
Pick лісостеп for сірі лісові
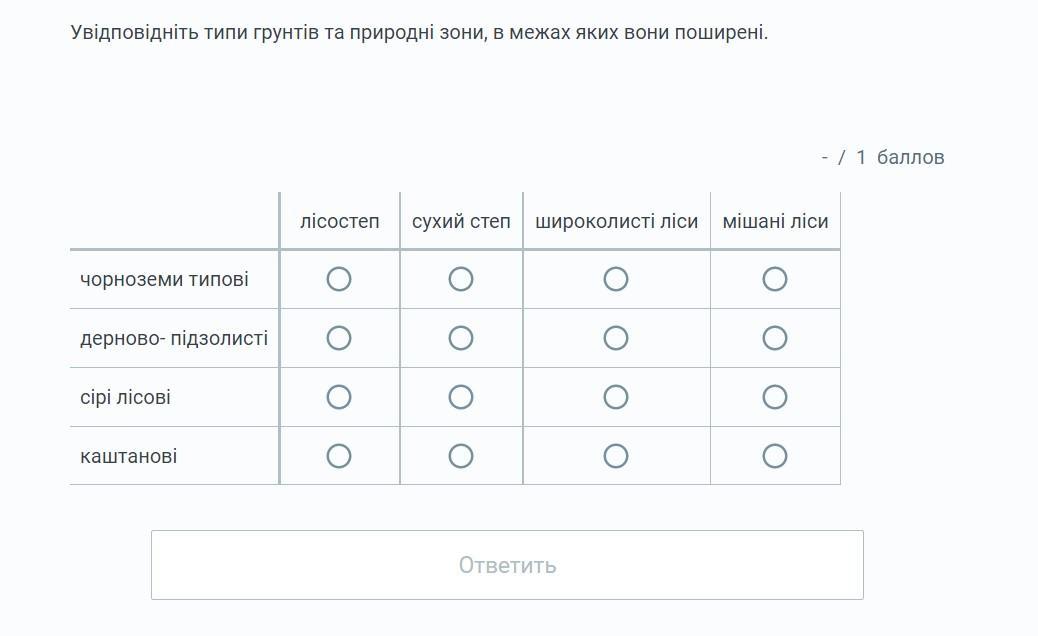pyautogui.click(x=339, y=397)
